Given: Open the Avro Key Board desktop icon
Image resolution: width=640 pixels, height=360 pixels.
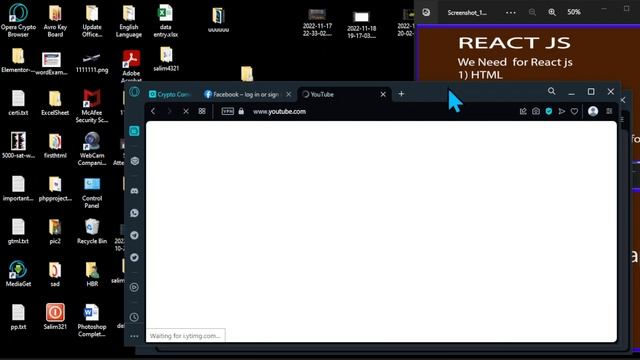Looking at the screenshot, I should (x=55, y=21).
